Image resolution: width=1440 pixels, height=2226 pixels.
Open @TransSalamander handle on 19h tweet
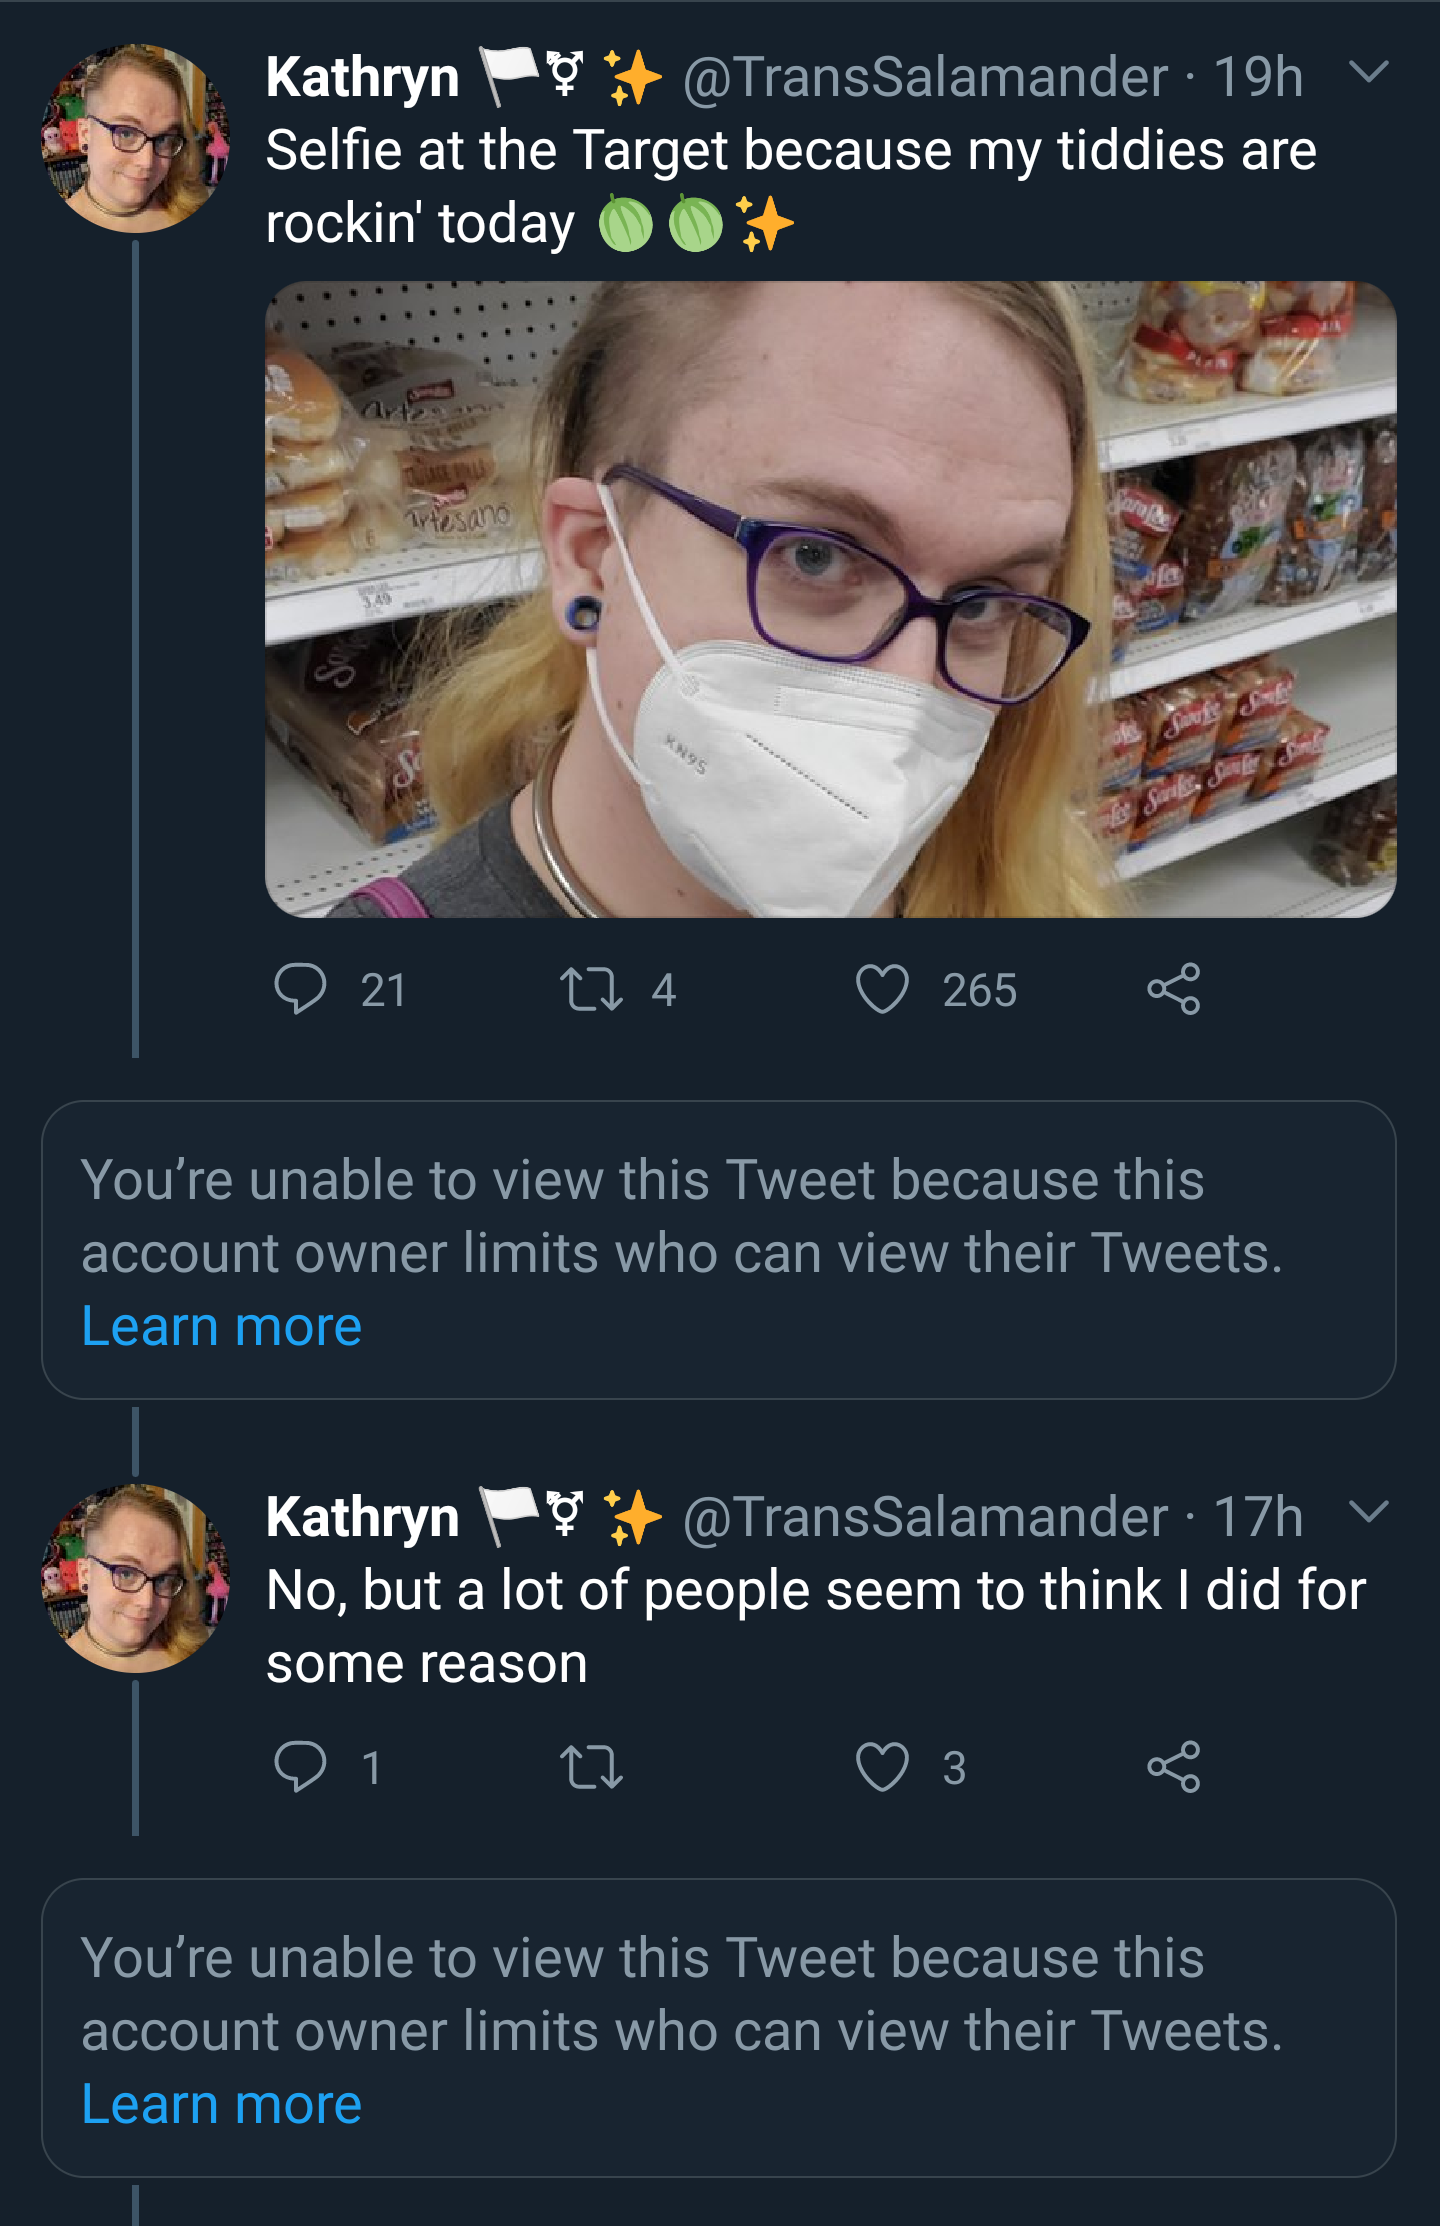(x=925, y=77)
